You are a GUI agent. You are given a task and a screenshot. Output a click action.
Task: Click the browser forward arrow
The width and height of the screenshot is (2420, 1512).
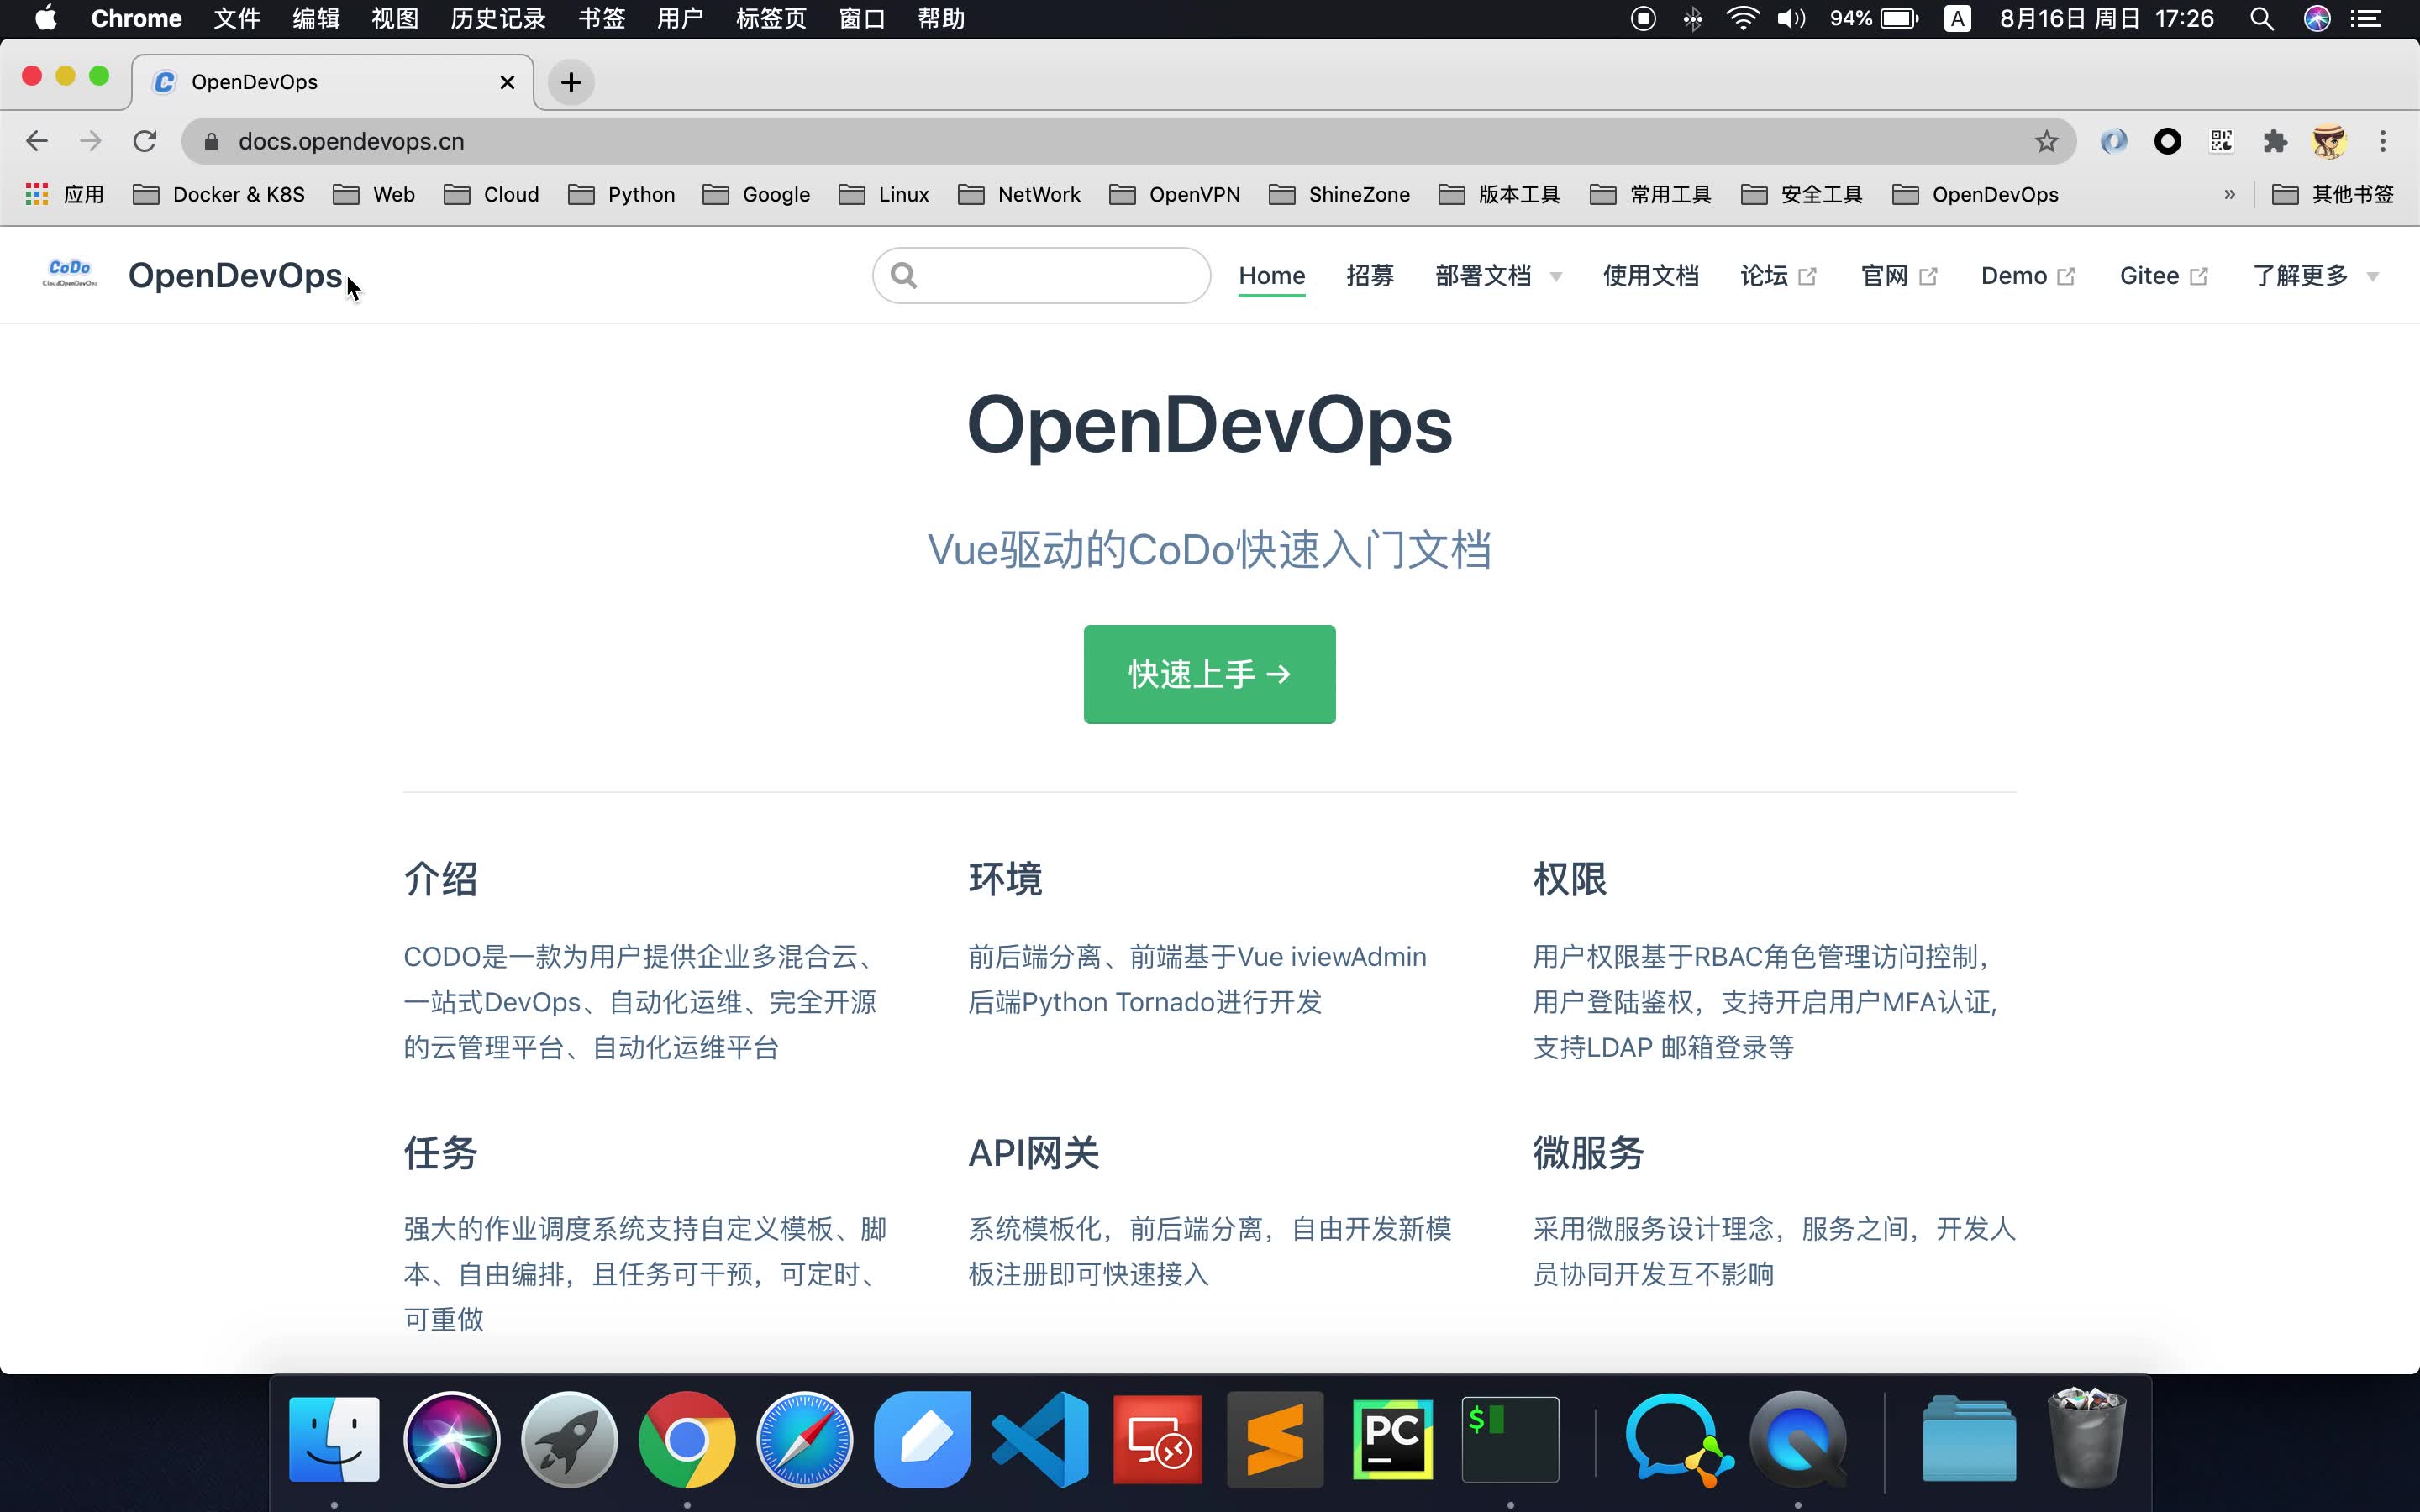(91, 141)
